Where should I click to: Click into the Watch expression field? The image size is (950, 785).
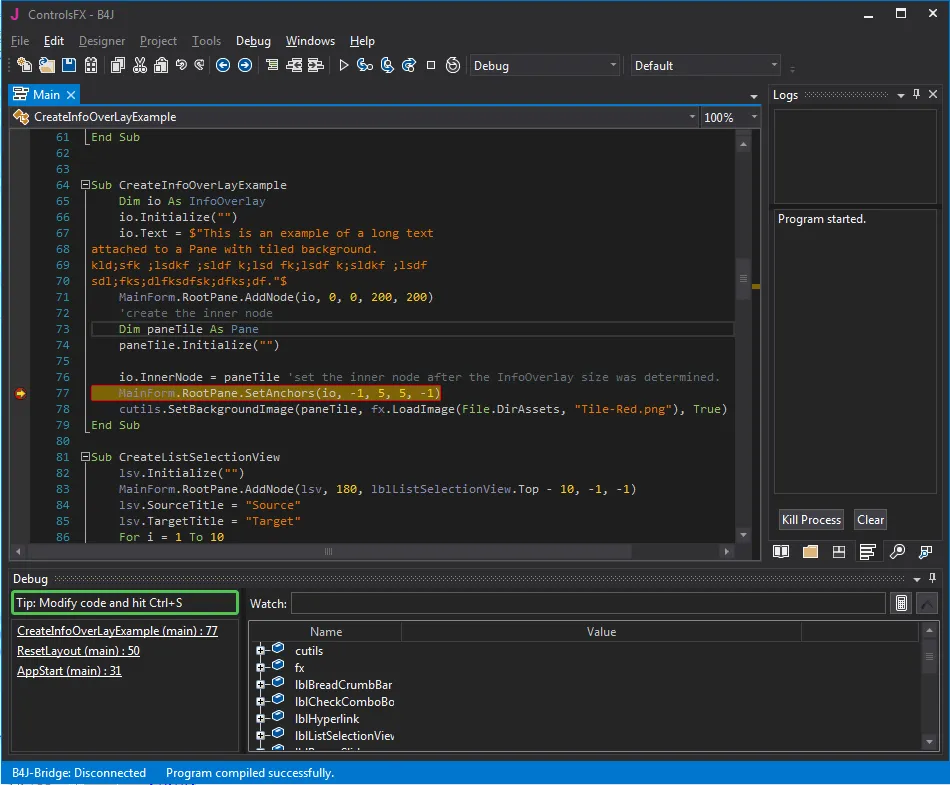[587, 603]
